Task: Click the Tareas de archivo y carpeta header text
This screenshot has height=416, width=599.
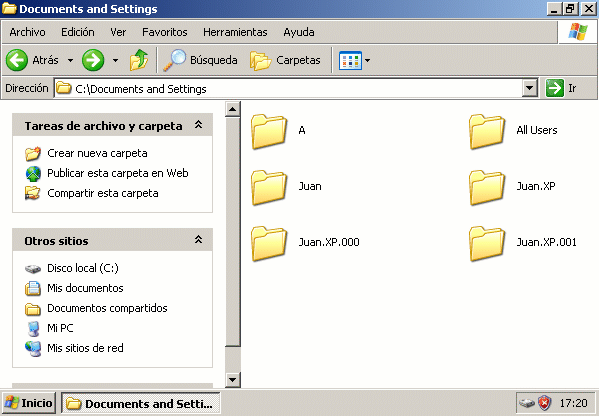Action: tap(104, 126)
